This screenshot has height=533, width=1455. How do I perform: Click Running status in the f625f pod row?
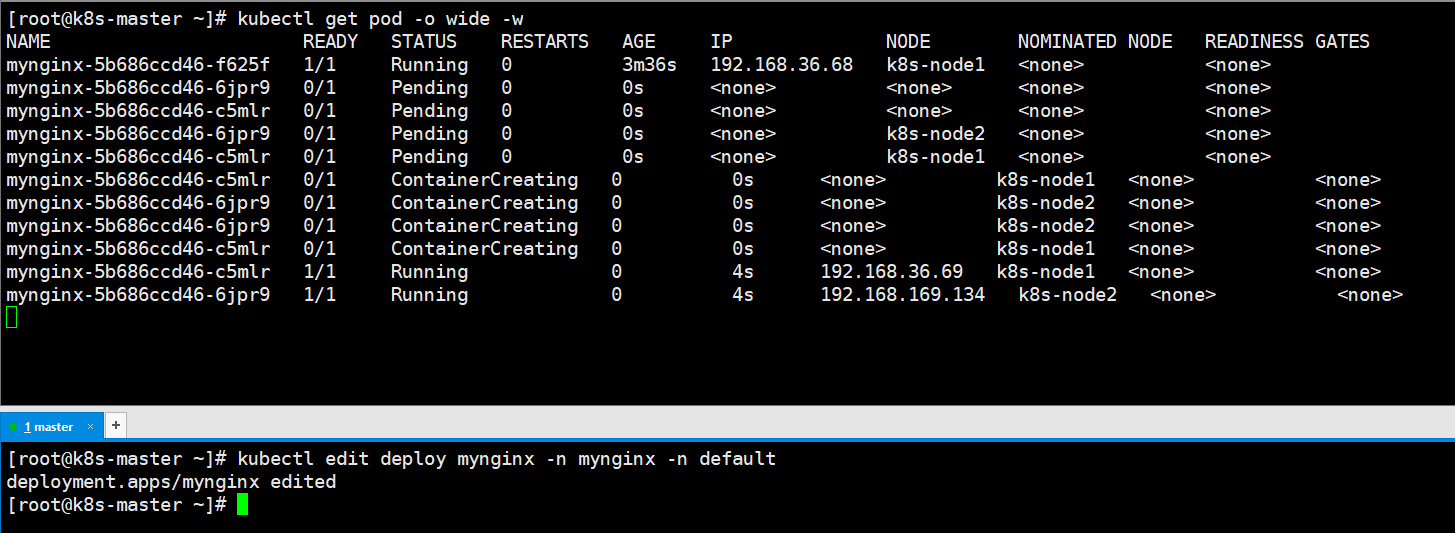point(429,64)
